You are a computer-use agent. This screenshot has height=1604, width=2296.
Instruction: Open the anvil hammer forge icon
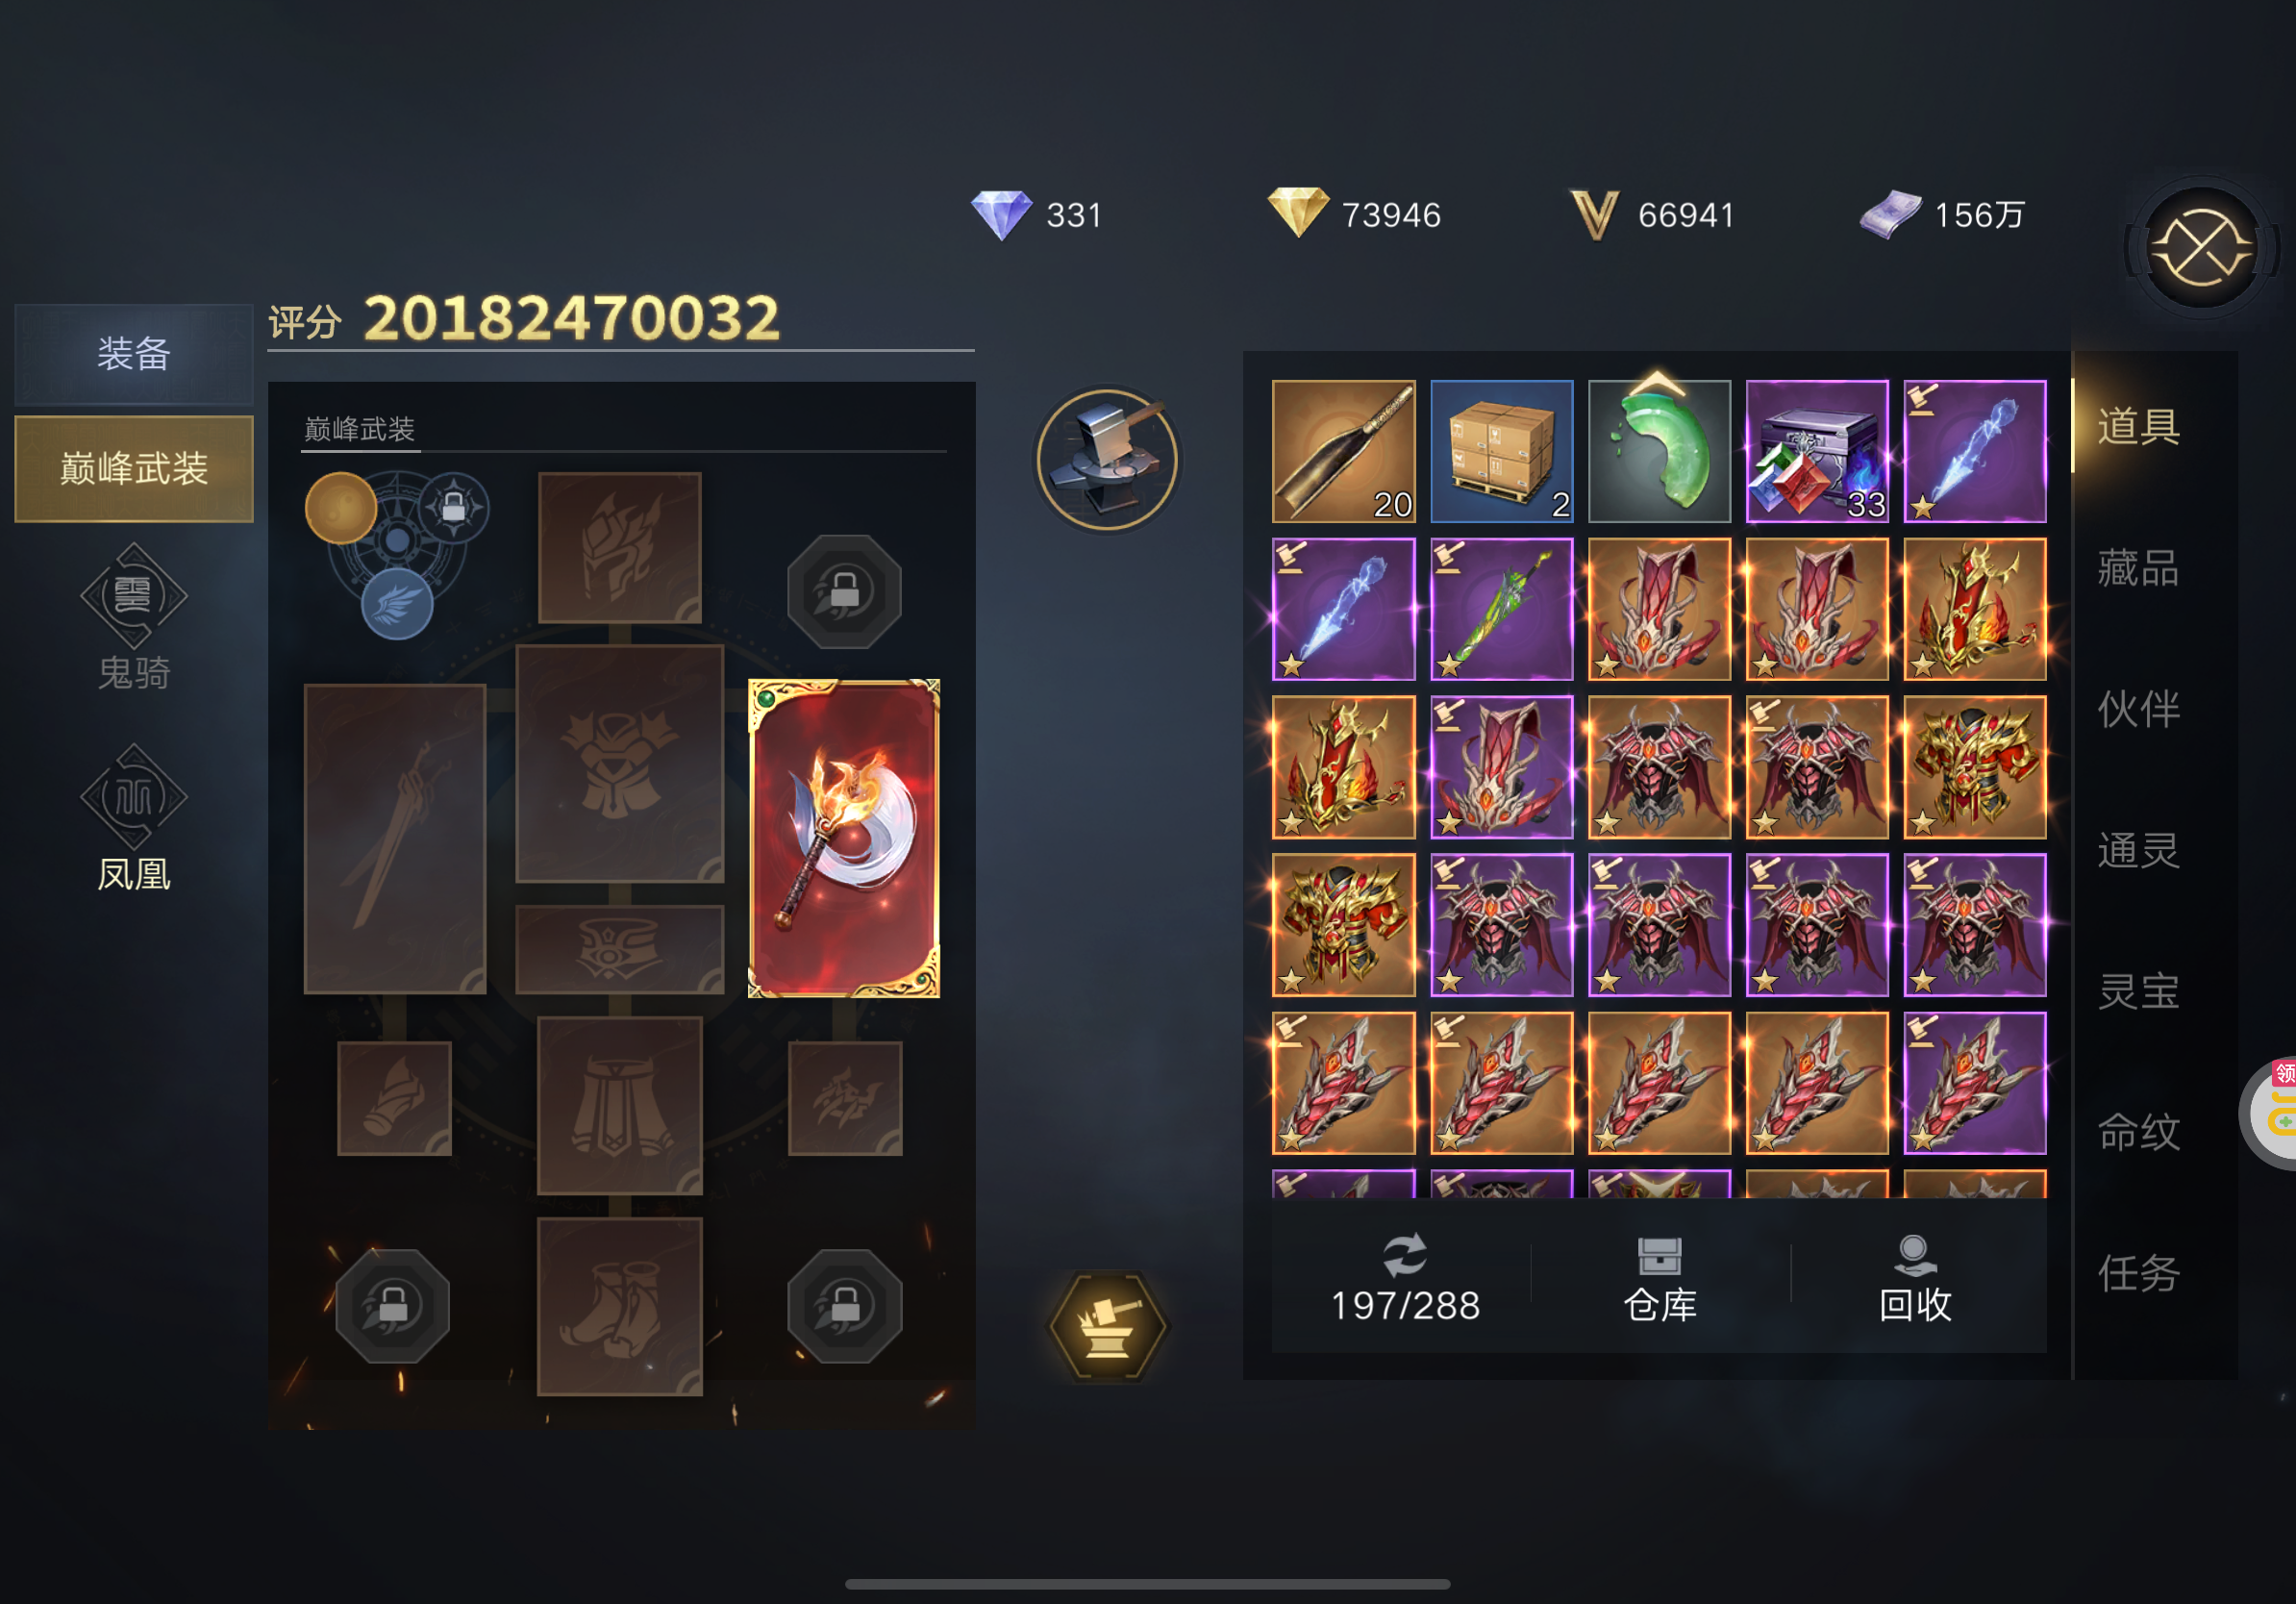coord(1107,459)
